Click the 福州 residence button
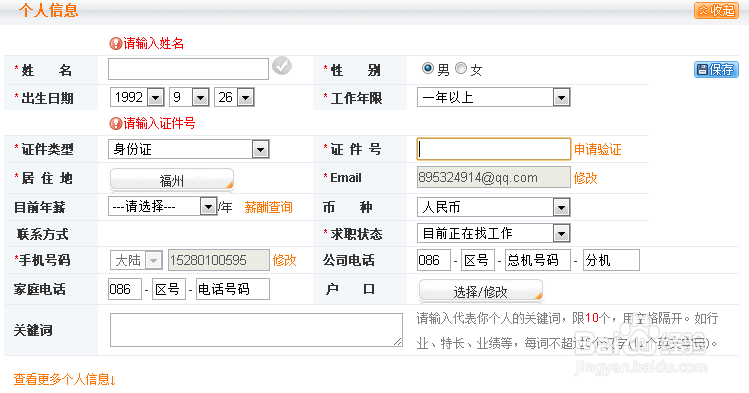Image resolution: width=749 pixels, height=393 pixels. pos(172,181)
